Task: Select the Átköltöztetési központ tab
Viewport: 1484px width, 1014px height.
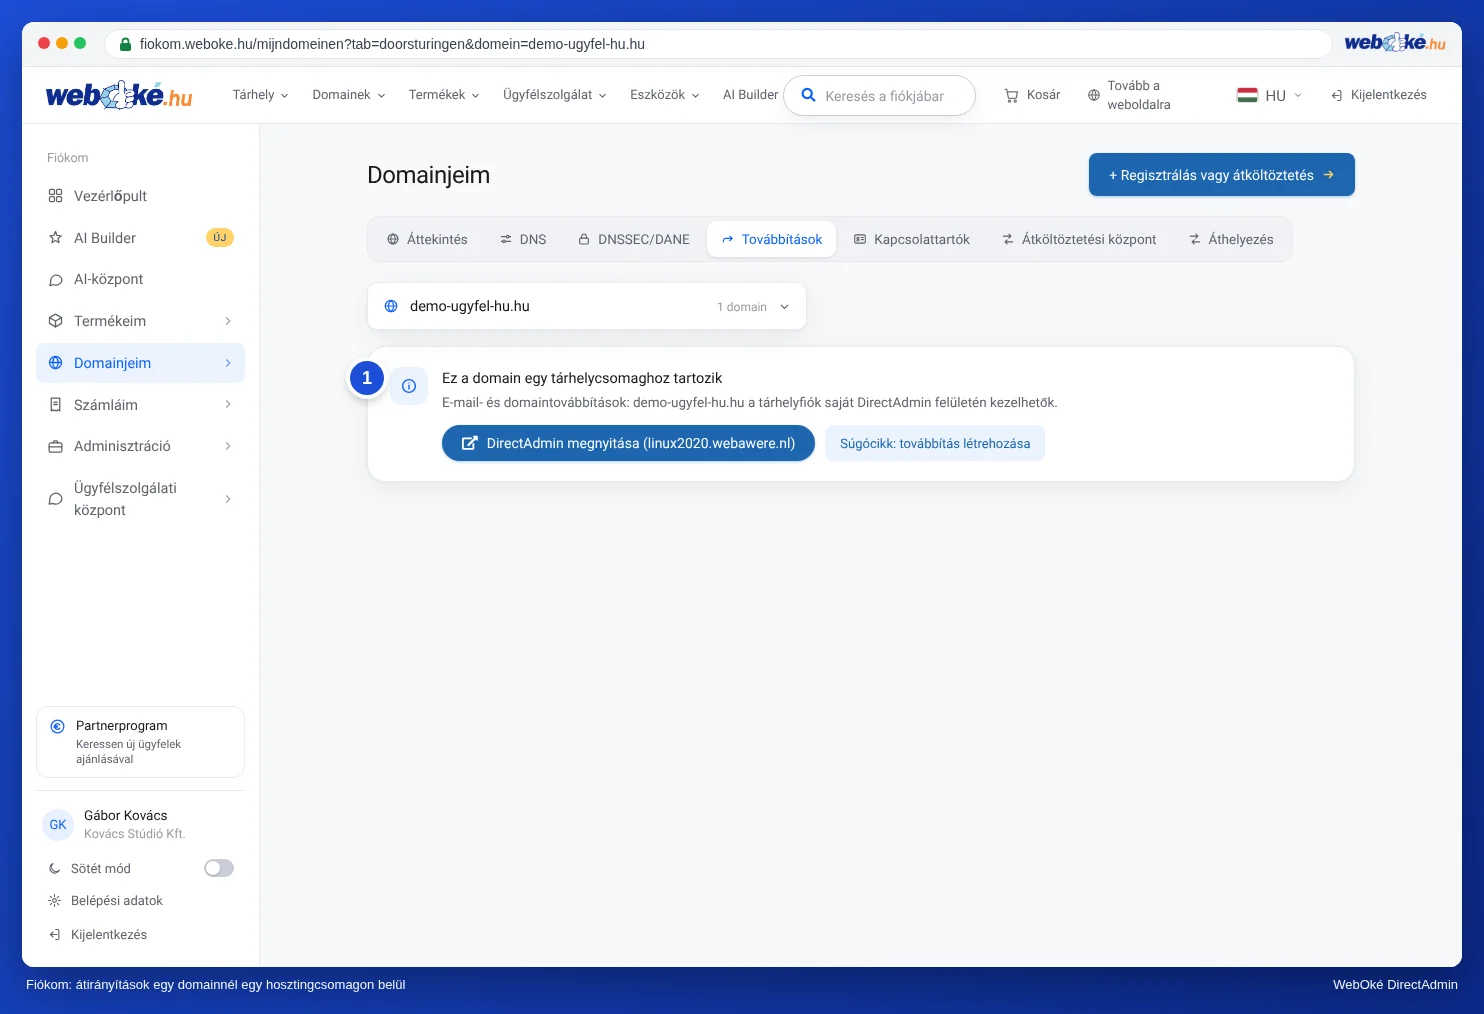Action: (1079, 240)
